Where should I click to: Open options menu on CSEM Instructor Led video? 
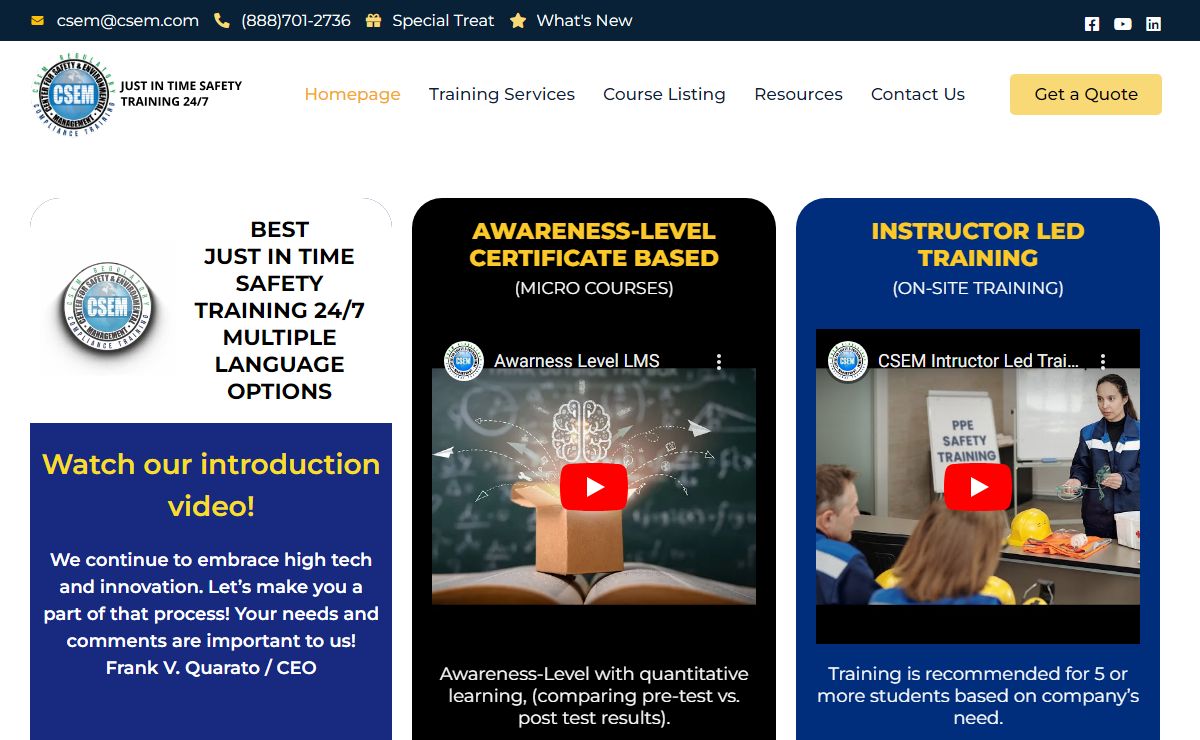[x=1102, y=361]
